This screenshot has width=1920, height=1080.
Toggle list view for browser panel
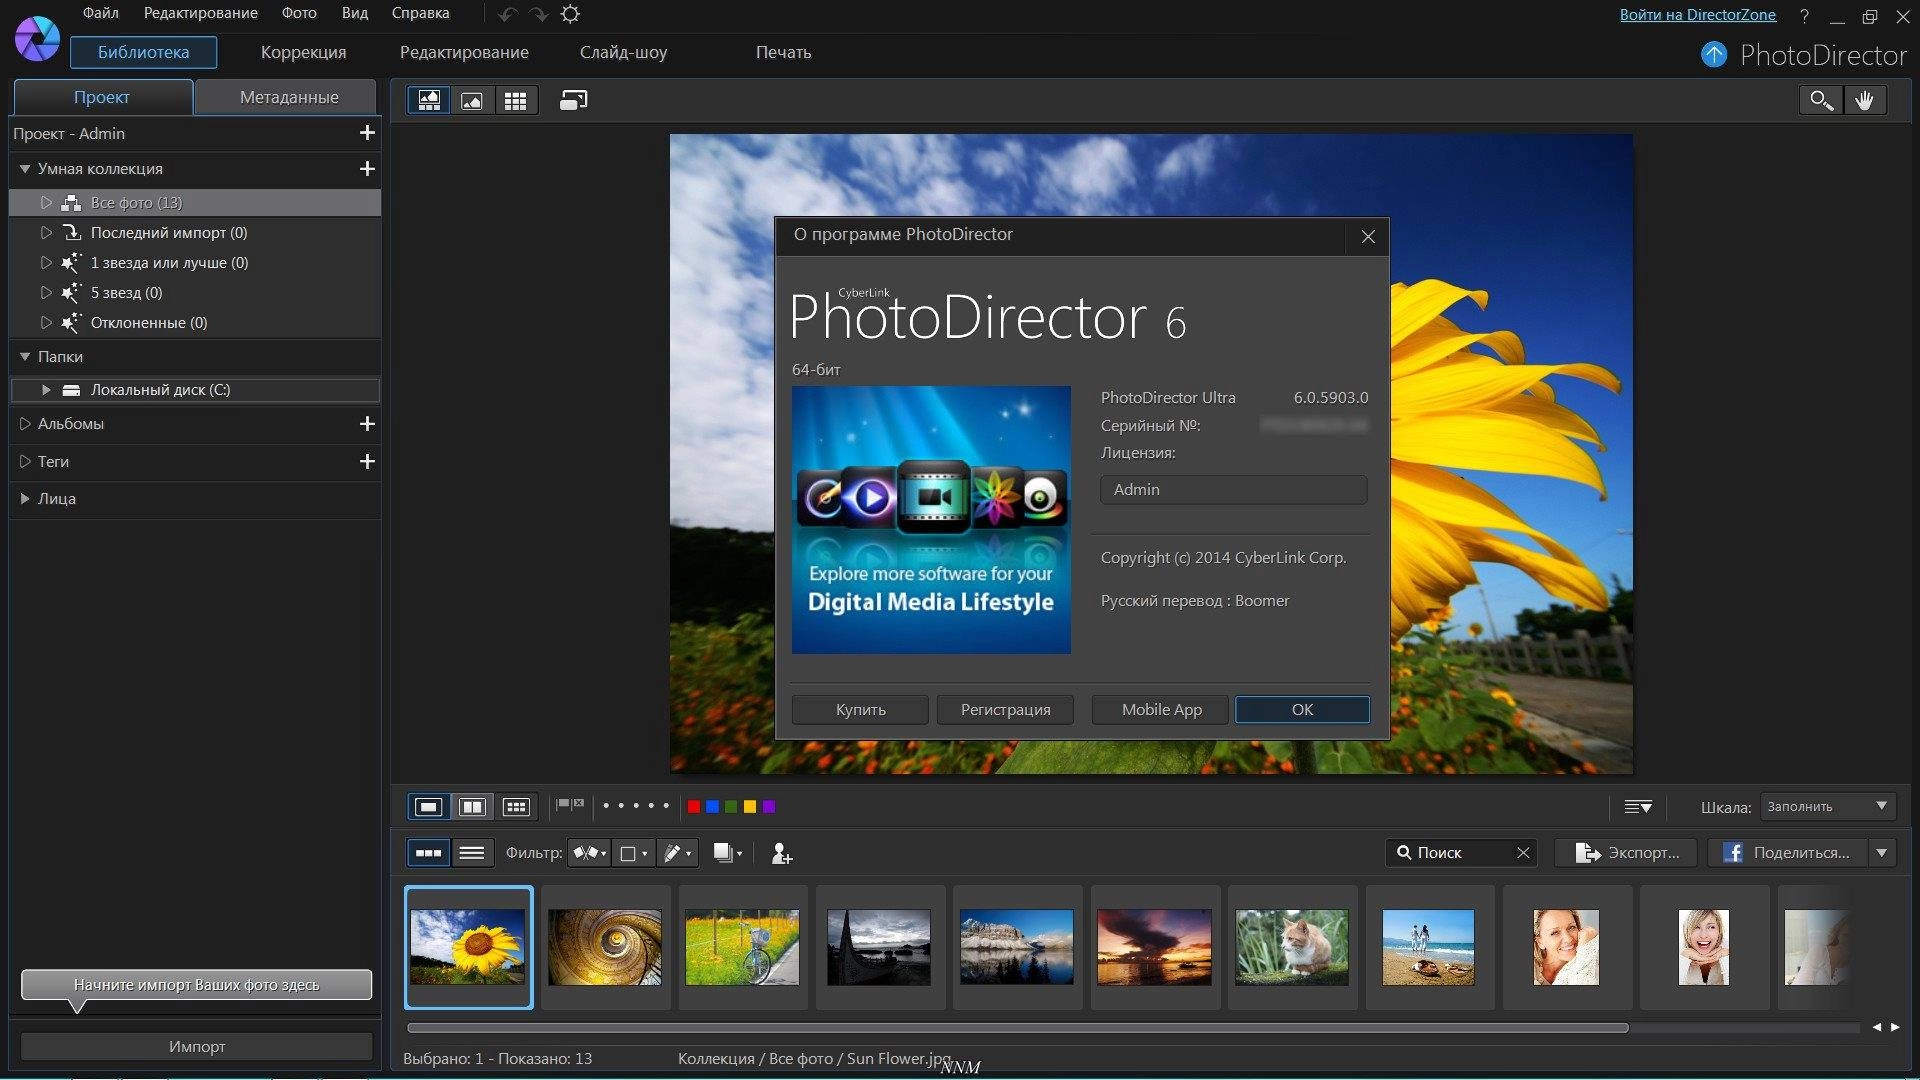click(472, 853)
